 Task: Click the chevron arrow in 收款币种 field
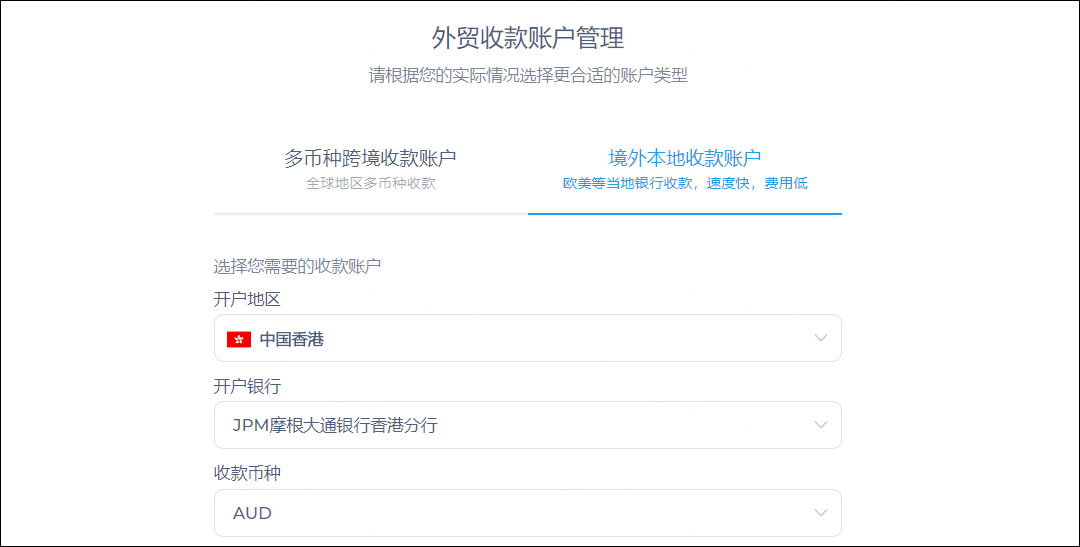[820, 513]
